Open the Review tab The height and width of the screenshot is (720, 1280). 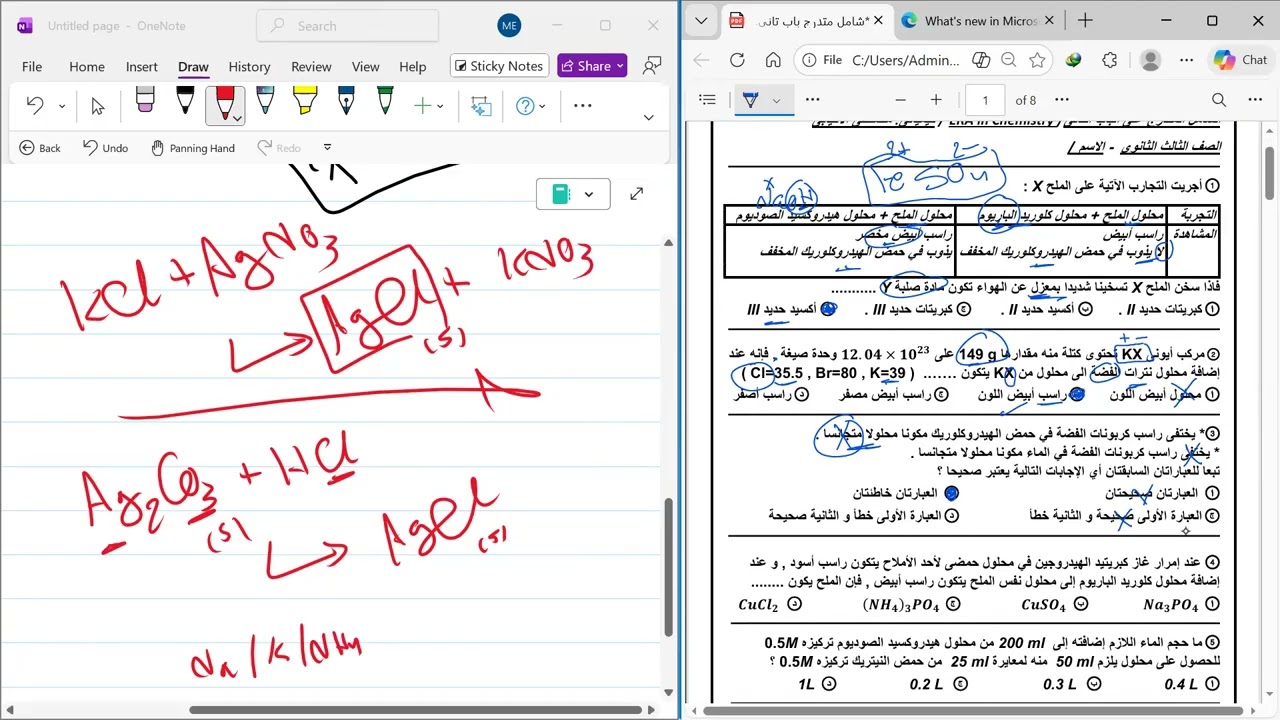pos(311,66)
